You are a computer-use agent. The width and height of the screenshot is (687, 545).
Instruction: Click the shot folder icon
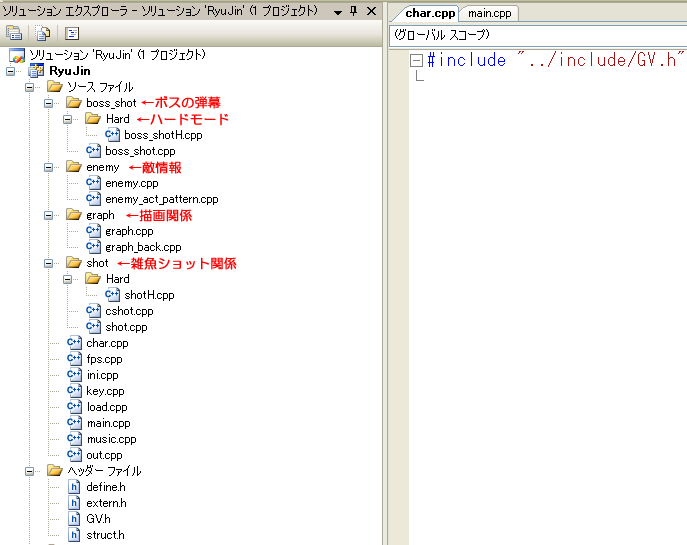coord(74,262)
